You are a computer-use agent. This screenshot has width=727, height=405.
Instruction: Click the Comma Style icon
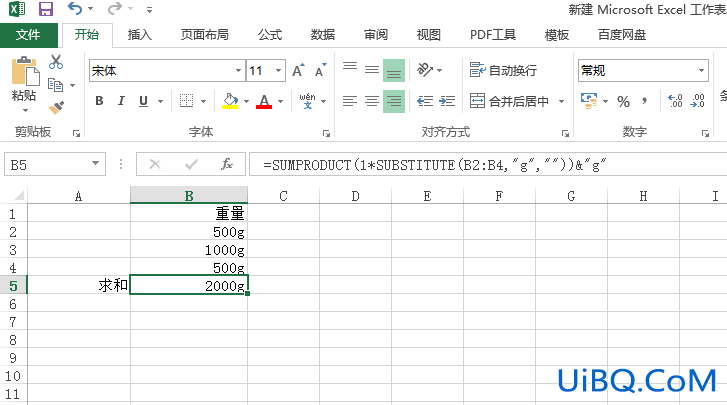pyautogui.click(x=644, y=101)
